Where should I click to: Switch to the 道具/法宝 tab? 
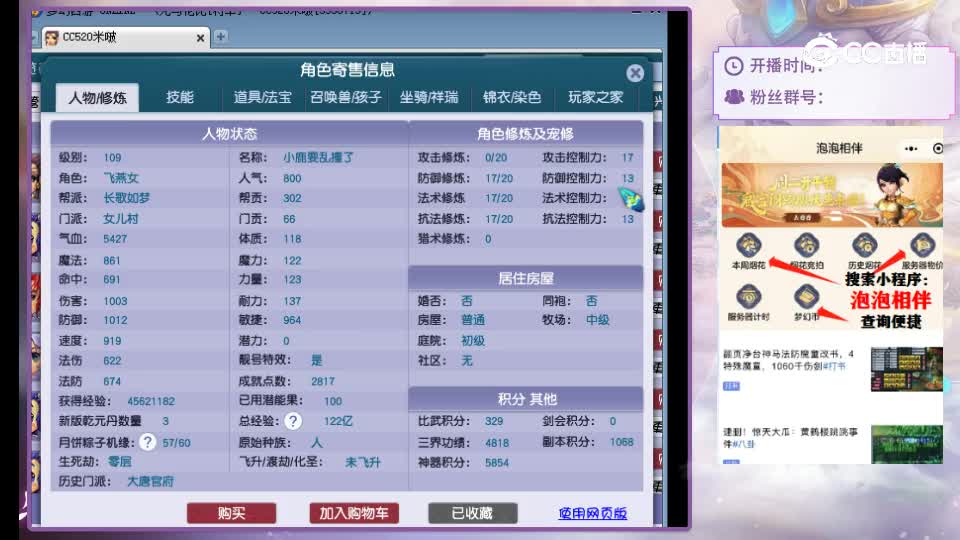point(262,97)
